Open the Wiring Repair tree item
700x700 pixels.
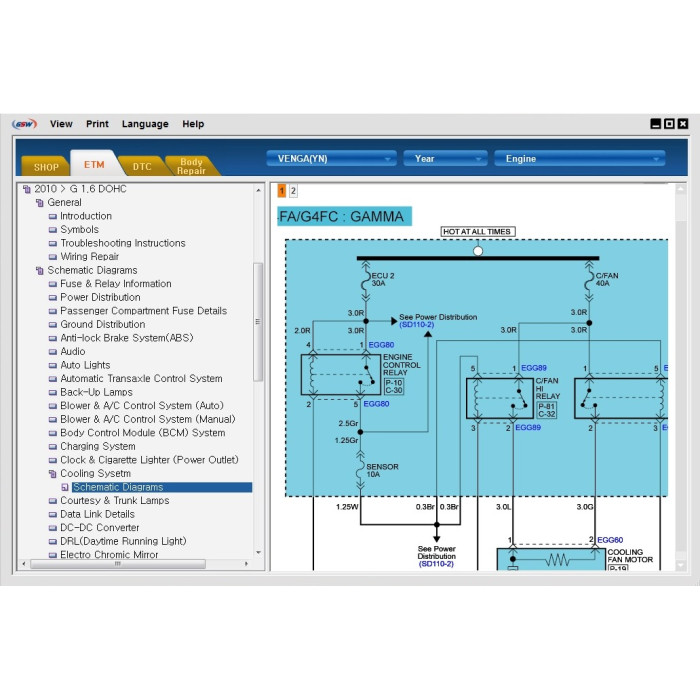pos(89,257)
